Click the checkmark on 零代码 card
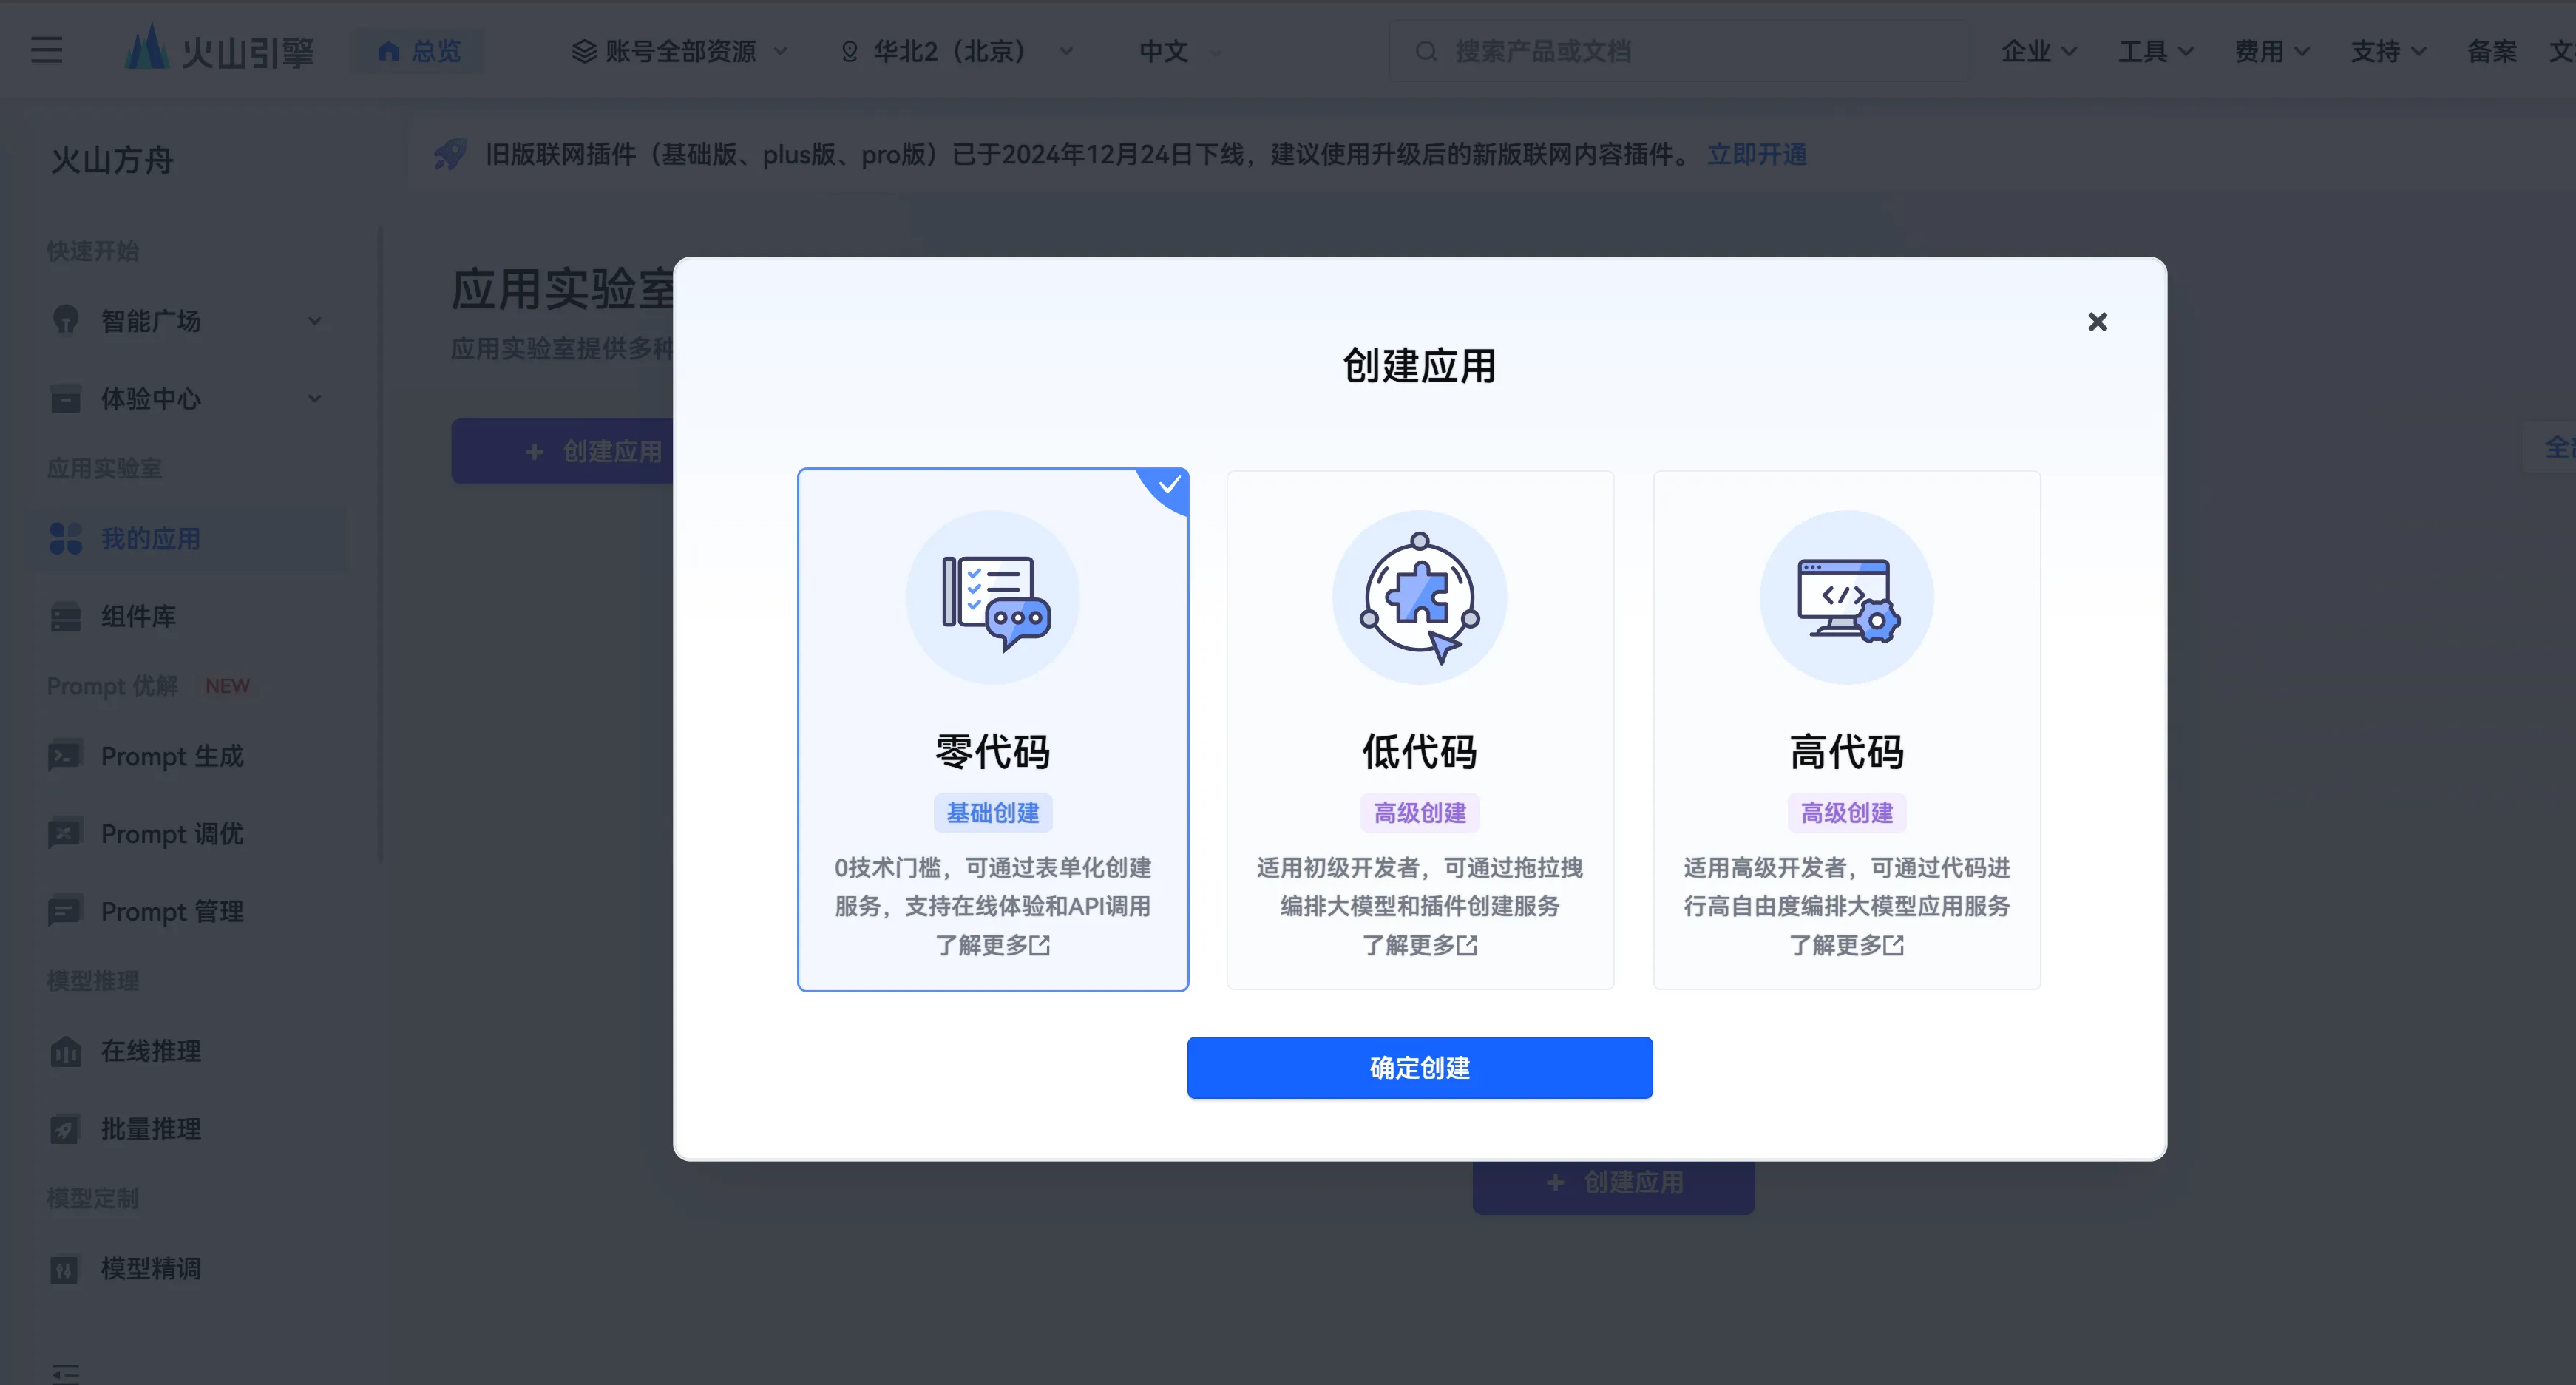Image resolution: width=2576 pixels, height=1385 pixels. pyautogui.click(x=1169, y=486)
